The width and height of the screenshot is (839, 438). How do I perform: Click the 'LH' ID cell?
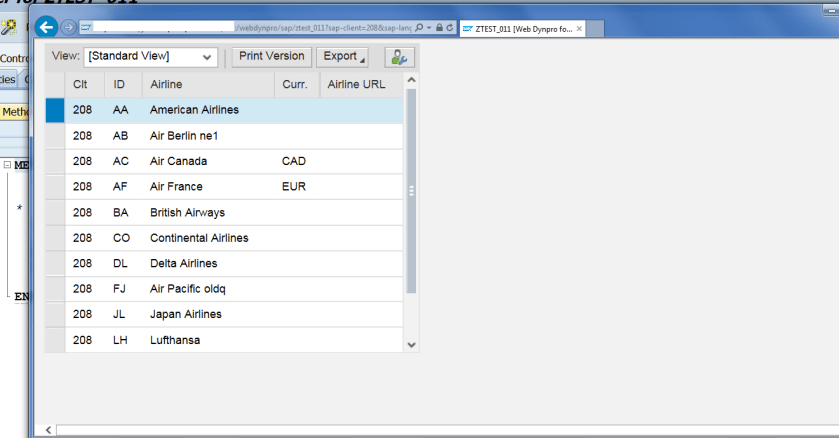pyautogui.click(x=124, y=340)
